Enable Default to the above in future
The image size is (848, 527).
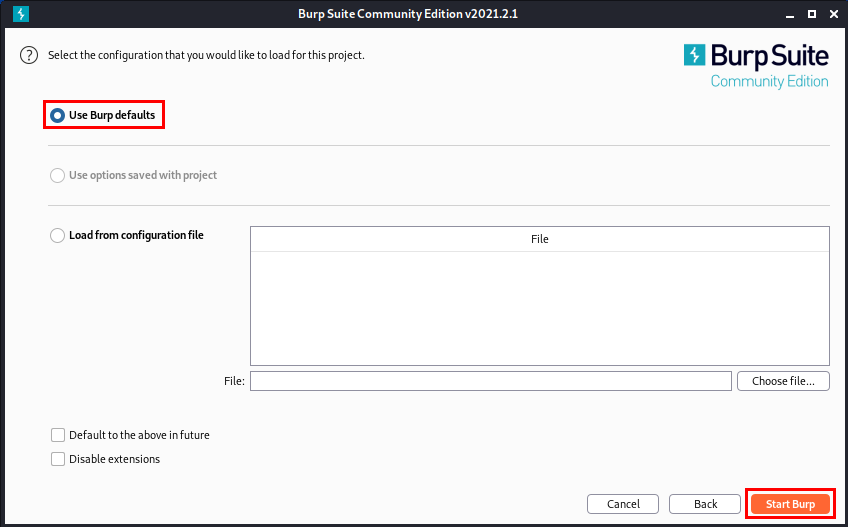point(58,435)
